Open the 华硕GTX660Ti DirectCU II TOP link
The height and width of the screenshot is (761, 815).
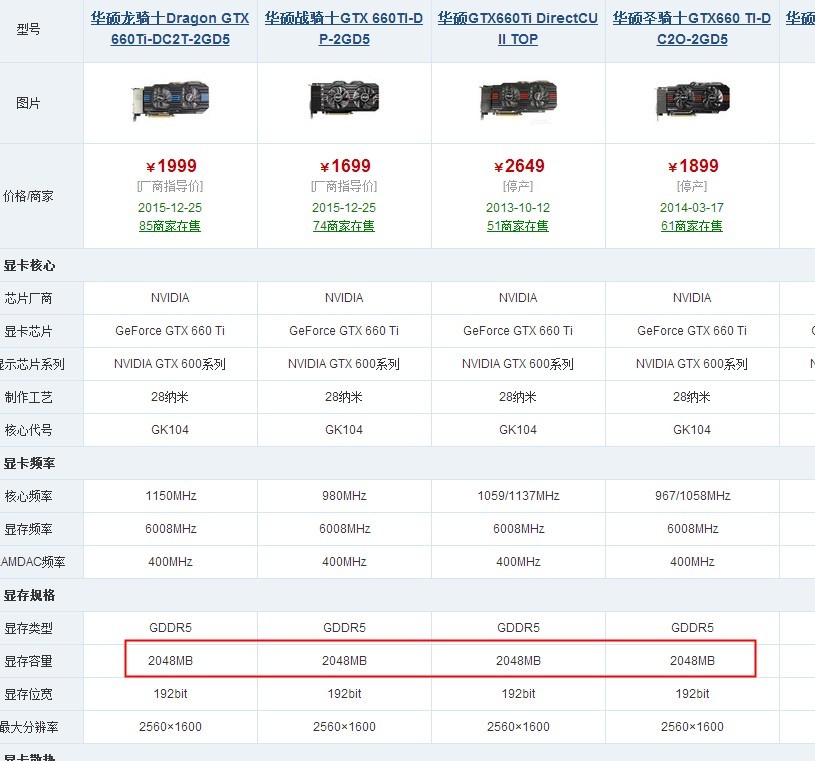(x=518, y=29)
